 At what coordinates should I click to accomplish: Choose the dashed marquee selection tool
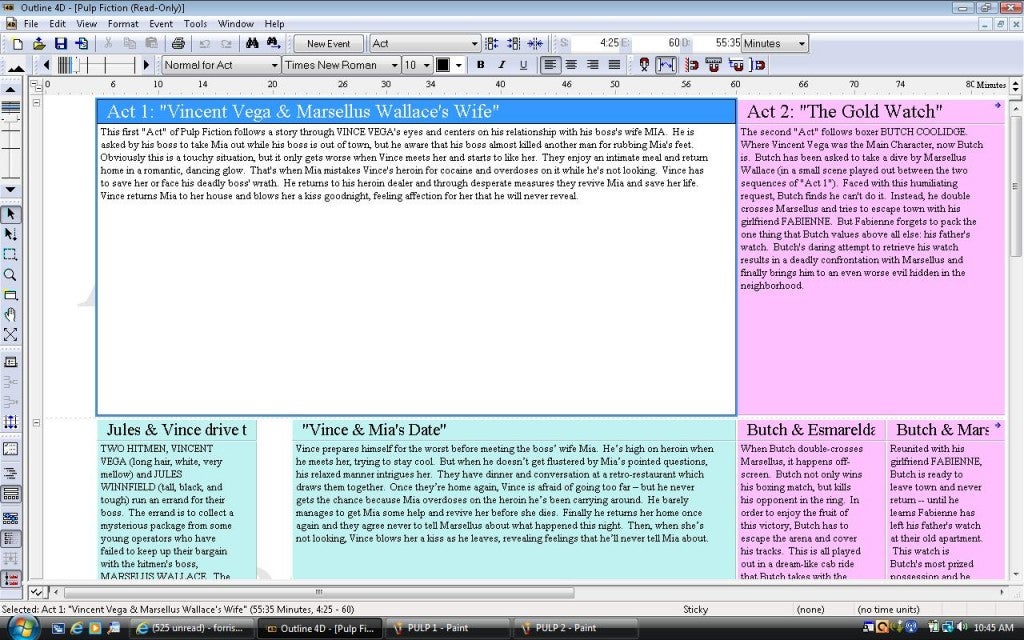(x=10, y=255)
